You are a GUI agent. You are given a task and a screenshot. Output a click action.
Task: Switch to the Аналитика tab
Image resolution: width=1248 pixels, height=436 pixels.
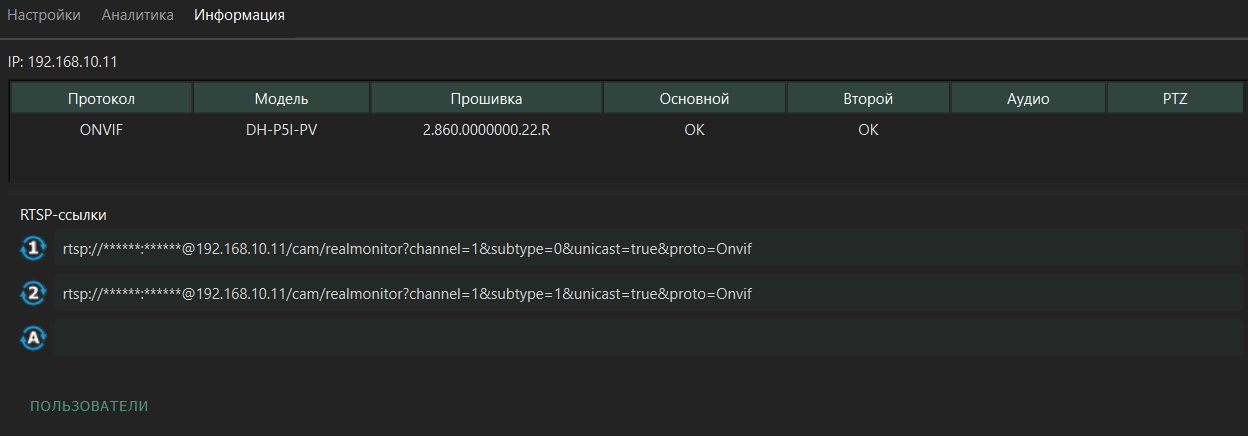(x=137, y=15)
